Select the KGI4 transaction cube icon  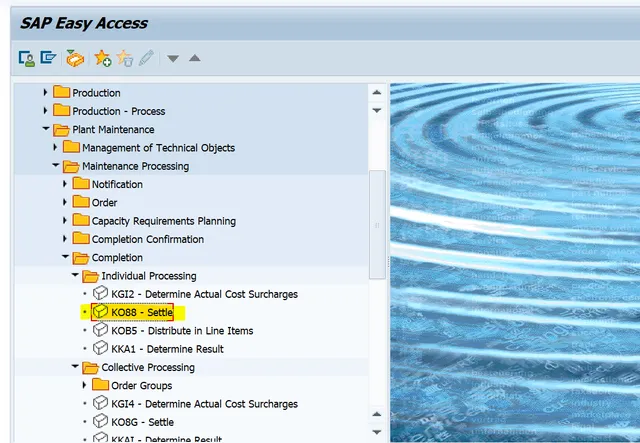point(100,403)
